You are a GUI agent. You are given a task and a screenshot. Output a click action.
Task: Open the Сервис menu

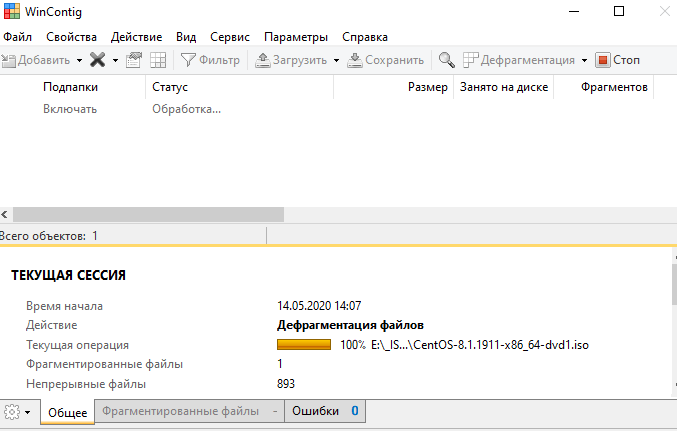(230, 36)
